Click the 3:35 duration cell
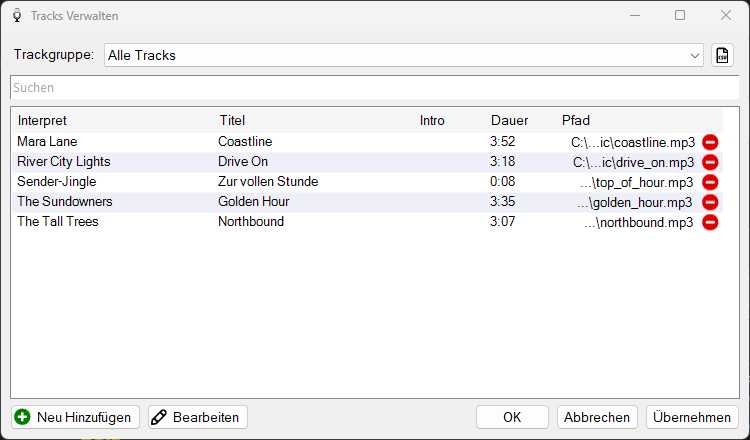Screen dimensions: 750x440 [x=502, y=202]
